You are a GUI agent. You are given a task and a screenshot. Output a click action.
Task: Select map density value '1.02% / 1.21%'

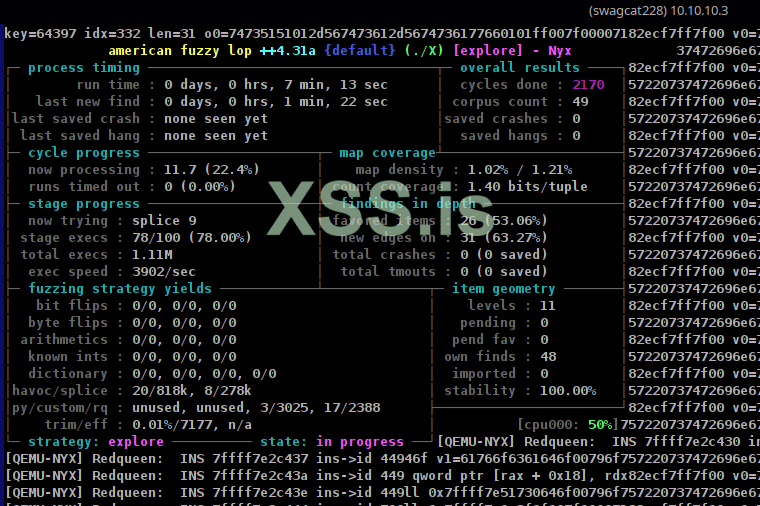pyautogui.click(x=520, y=170)
